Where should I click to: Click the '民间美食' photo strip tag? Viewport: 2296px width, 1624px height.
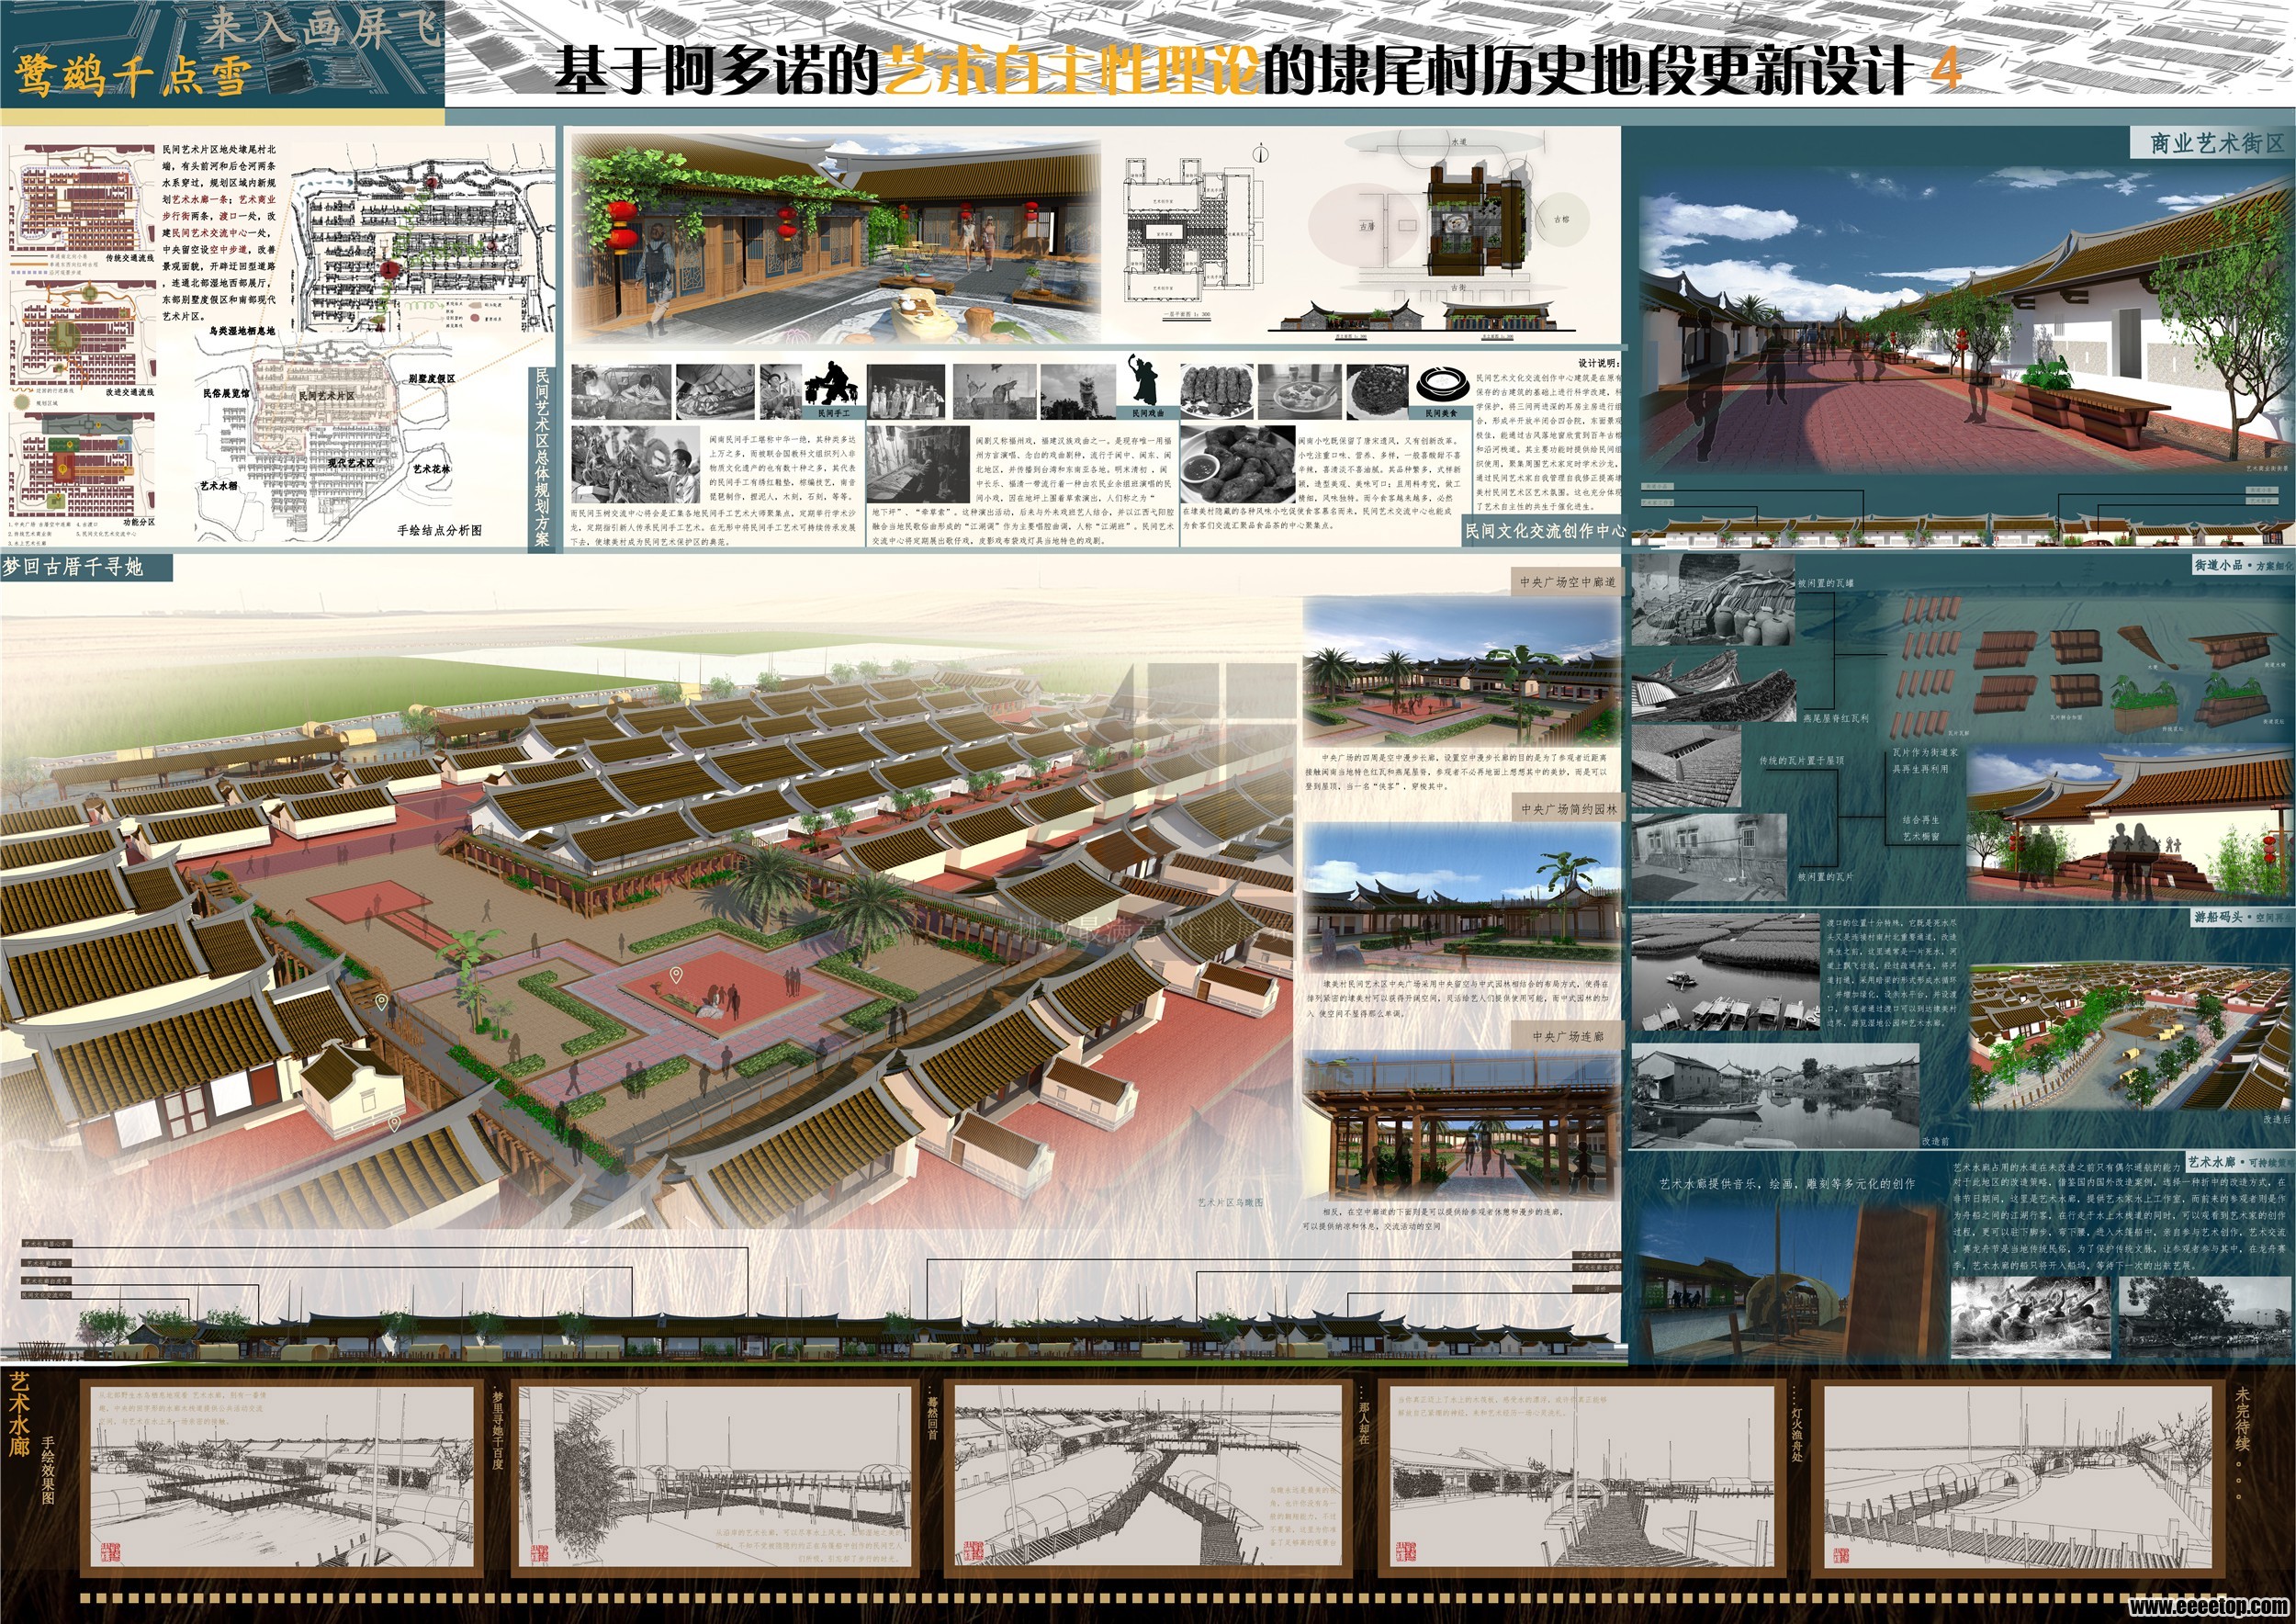(x=1441, y=412)
